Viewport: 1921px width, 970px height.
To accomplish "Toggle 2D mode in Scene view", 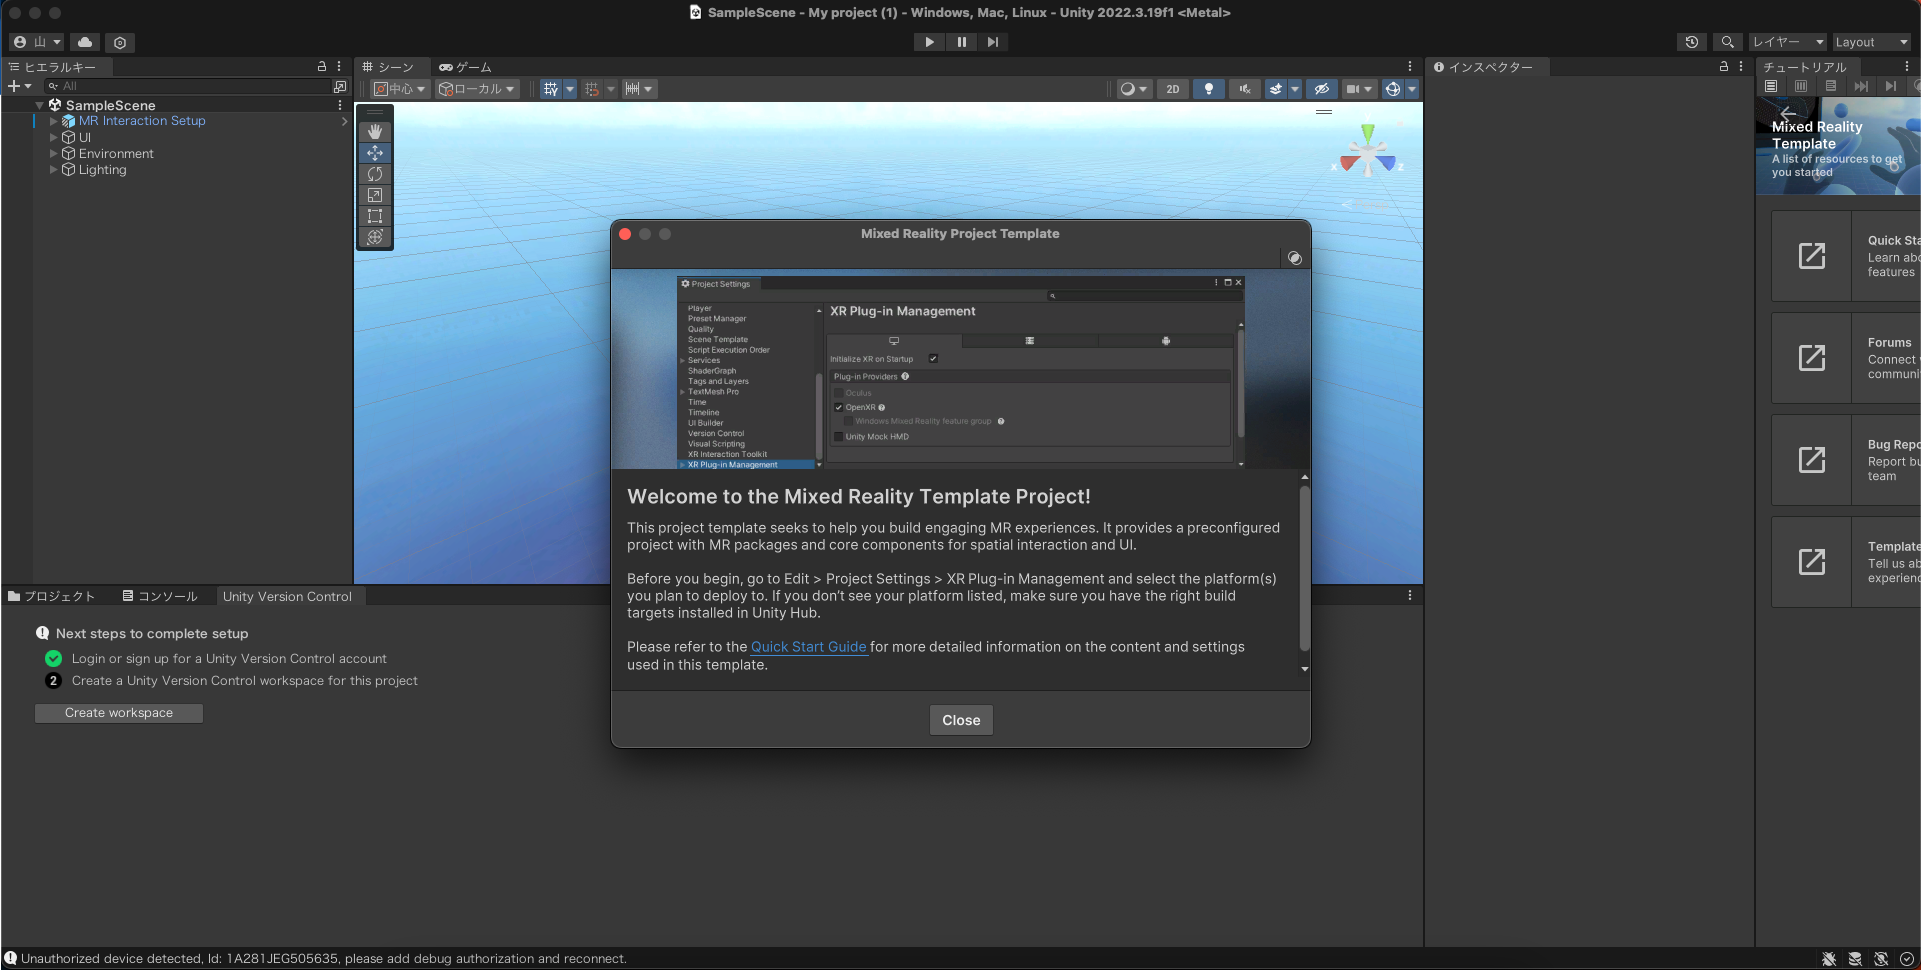I will tap(1172, 89).
